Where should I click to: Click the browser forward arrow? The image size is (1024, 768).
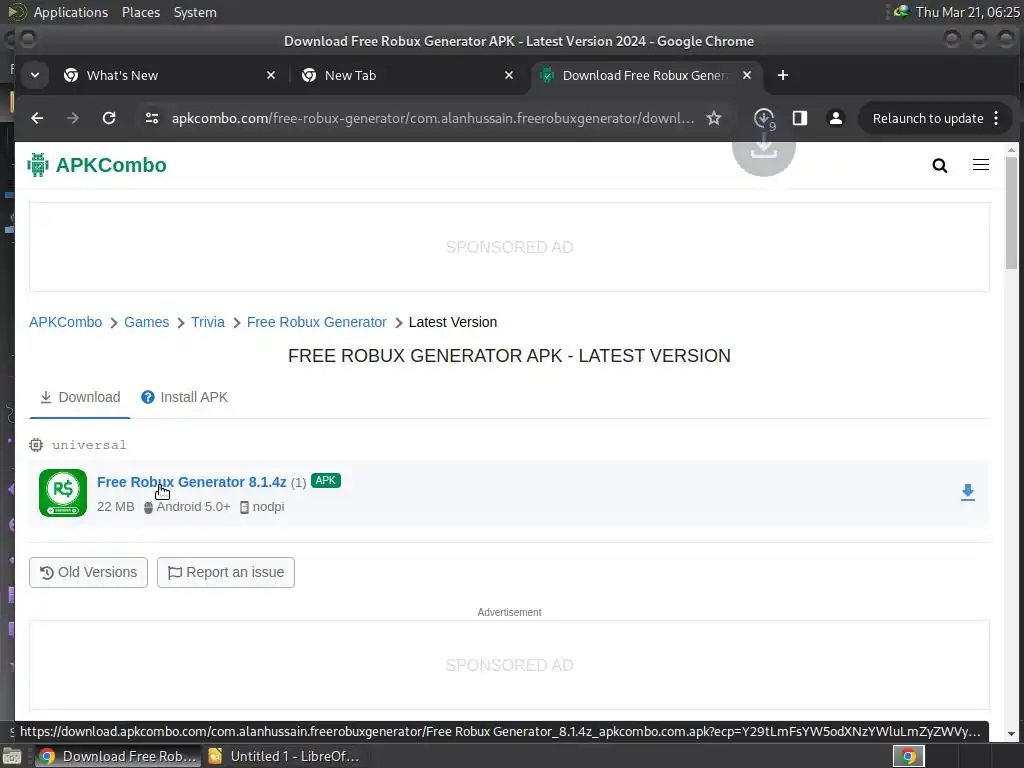coord(72,118)
